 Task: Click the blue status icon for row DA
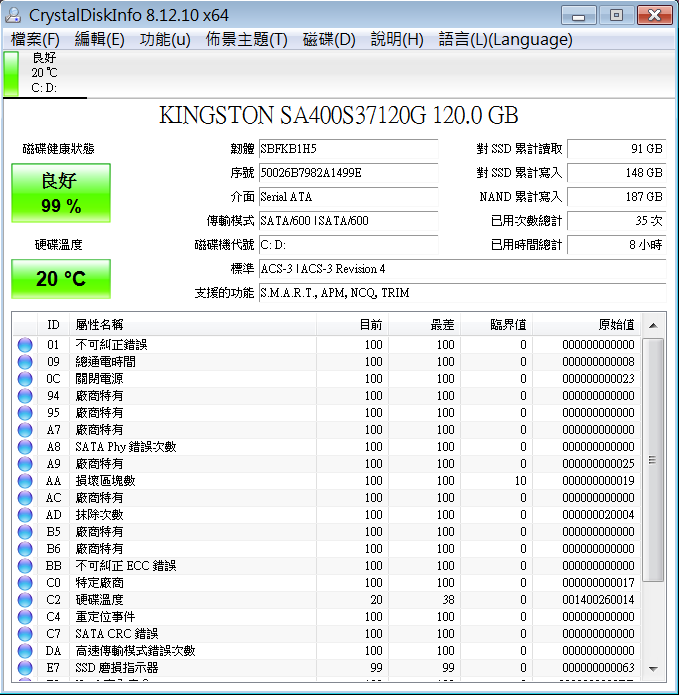[25, 651]
